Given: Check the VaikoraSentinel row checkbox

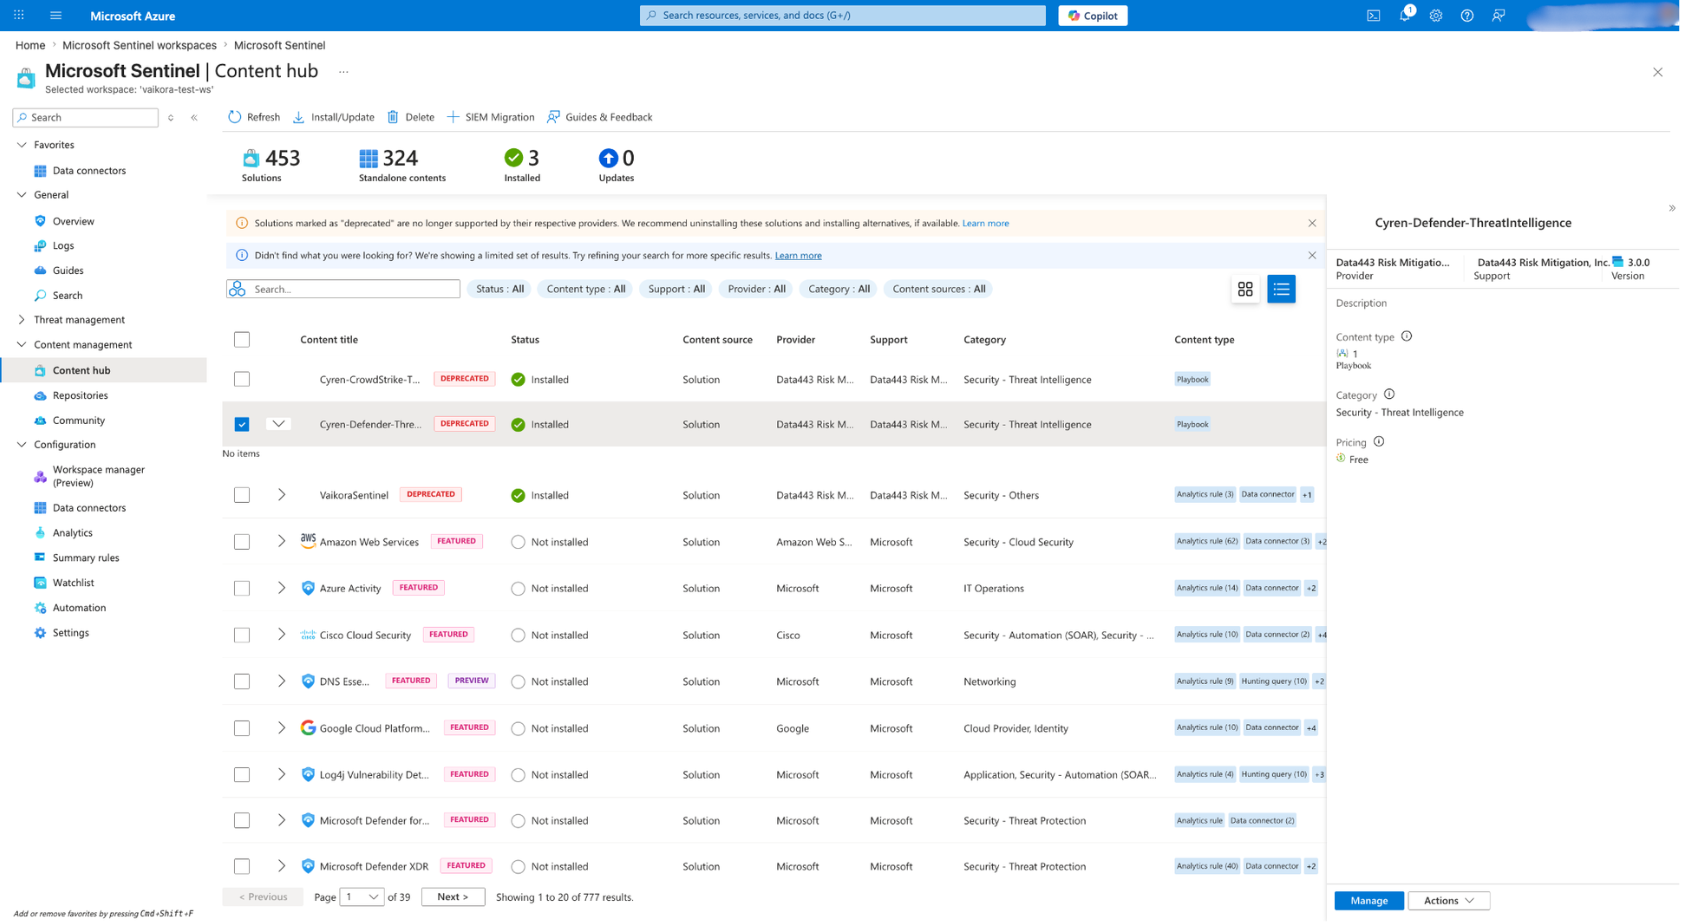Looking at the screenshot, I should [242, 495].
